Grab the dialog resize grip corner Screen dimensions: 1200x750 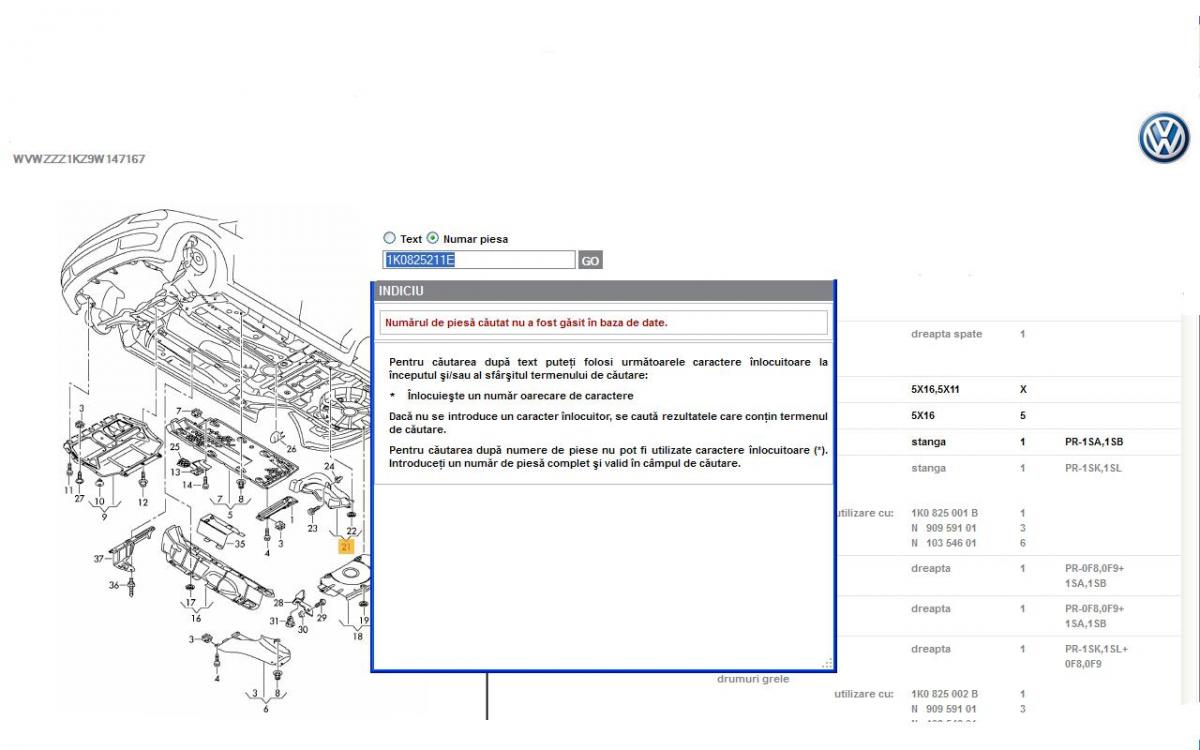click(x=827, y=663)
